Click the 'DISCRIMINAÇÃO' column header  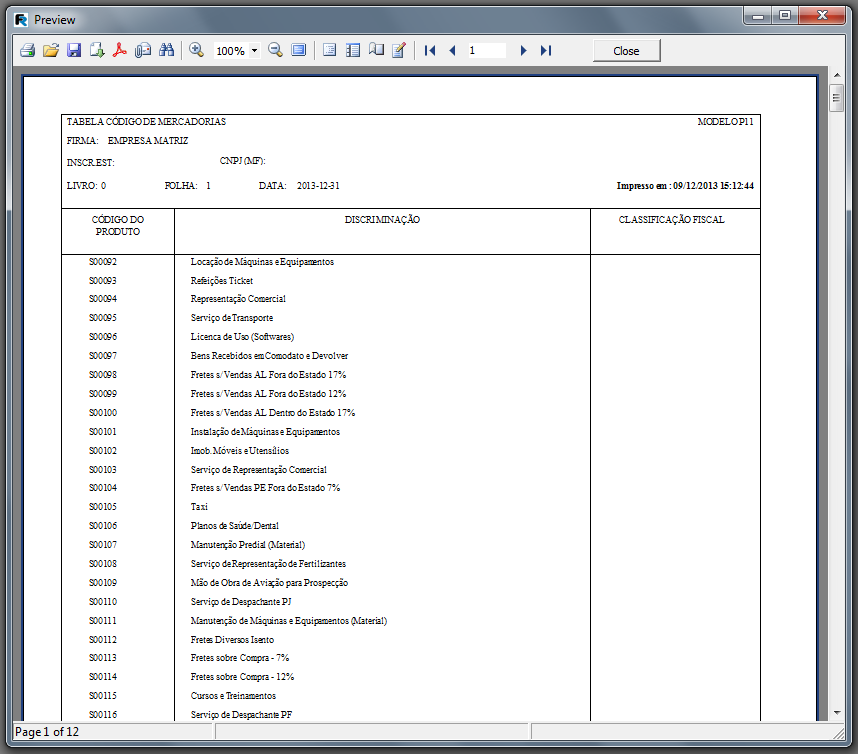382,219
